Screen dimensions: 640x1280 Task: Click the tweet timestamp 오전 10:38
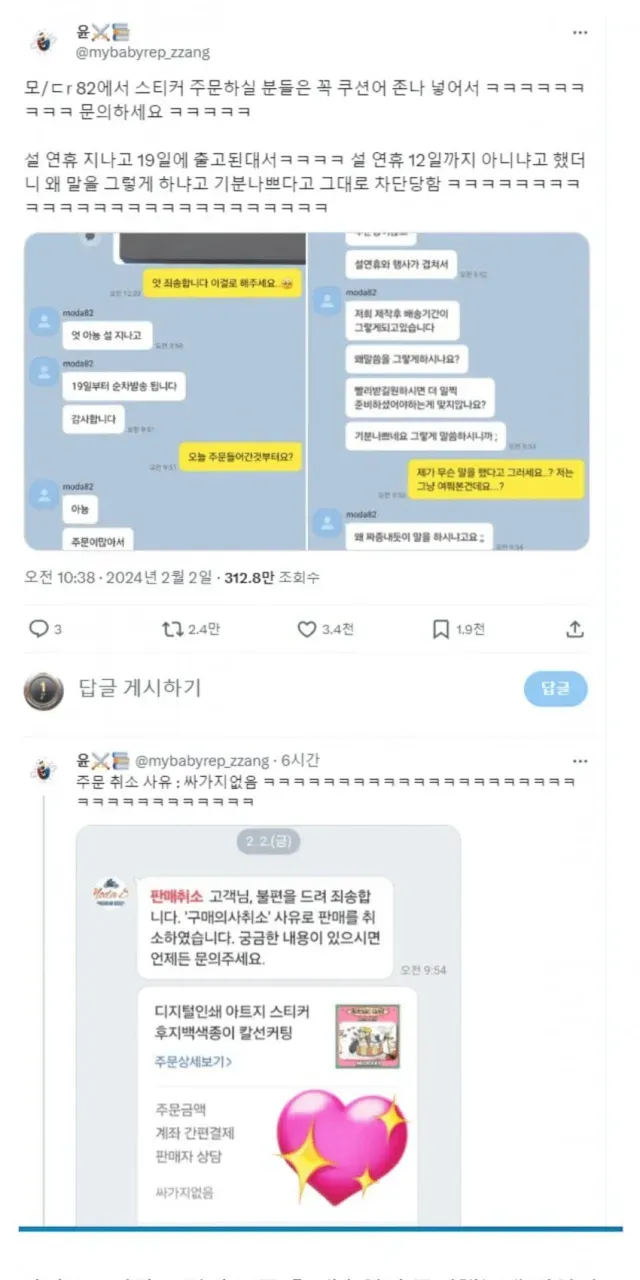pos(60,577)
